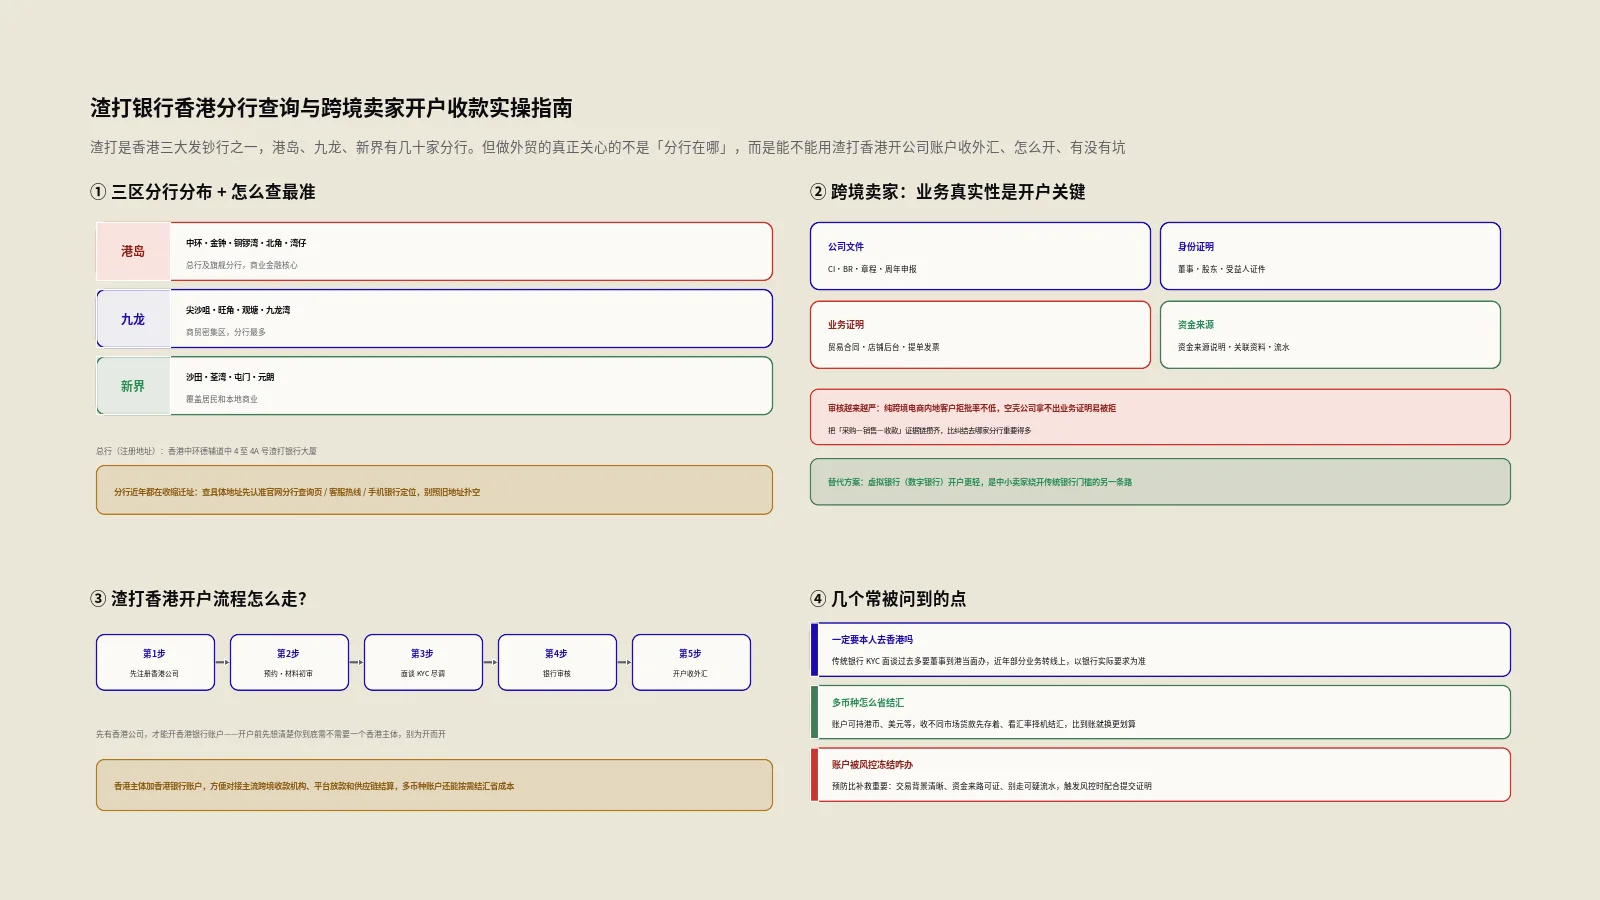This screenshot has width=1600, height=900.
Task: Select the 第4步 step label
Action: (556, 654)
